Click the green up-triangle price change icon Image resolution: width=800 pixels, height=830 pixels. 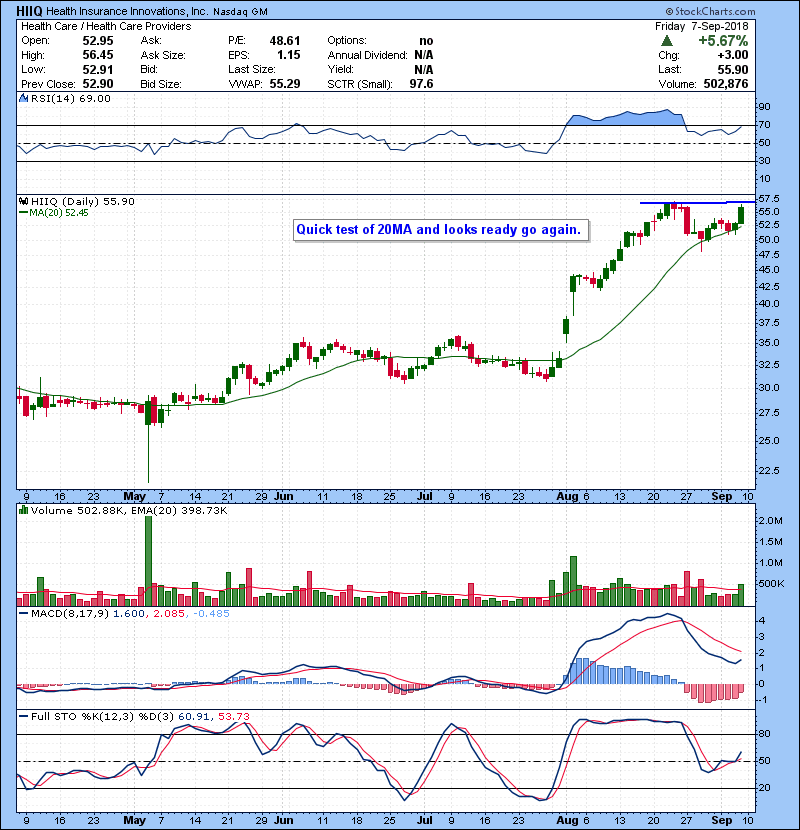(667, 41)
